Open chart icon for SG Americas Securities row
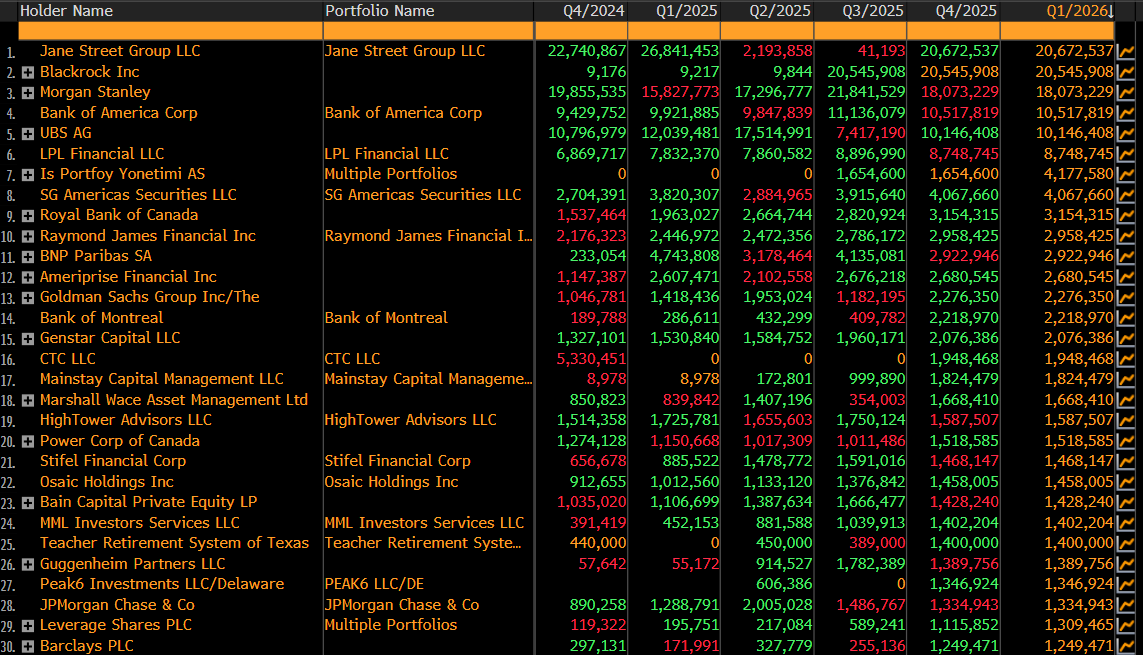Screen dimensions: 1143x655 click(1126, 195)
